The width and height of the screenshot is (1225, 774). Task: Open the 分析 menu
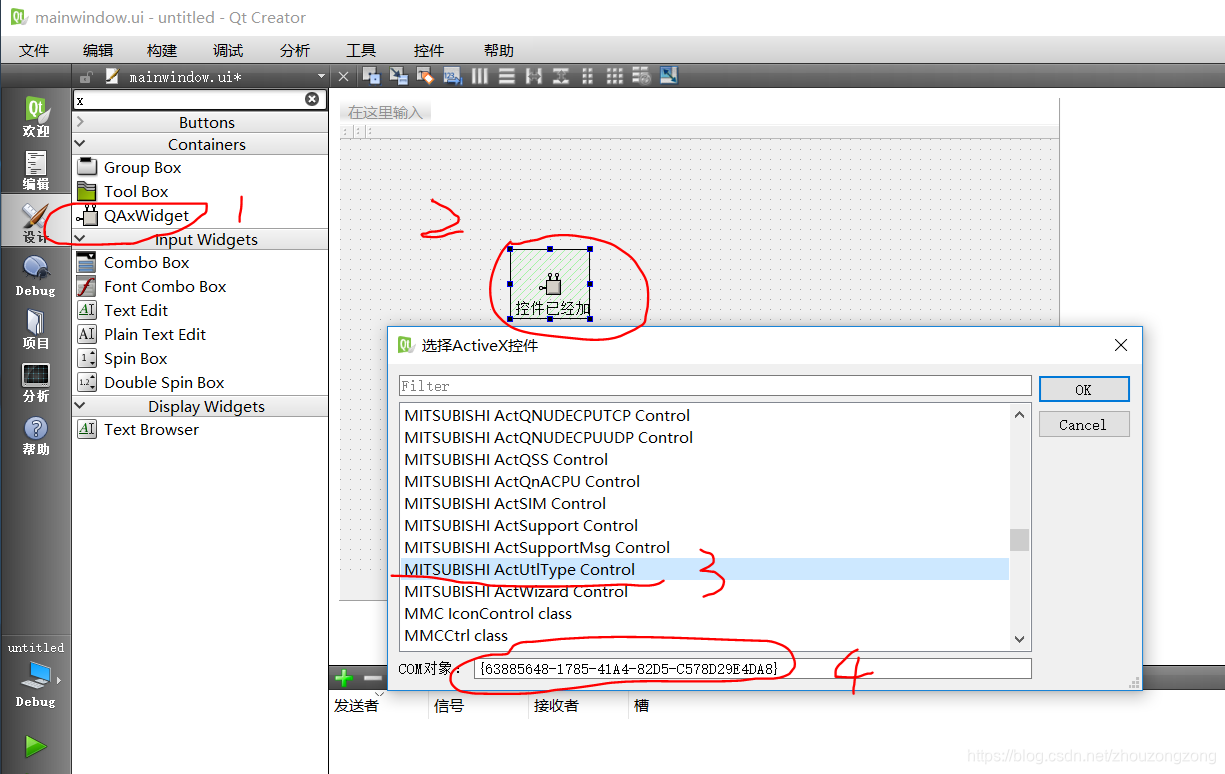click(x=295, y=50)
